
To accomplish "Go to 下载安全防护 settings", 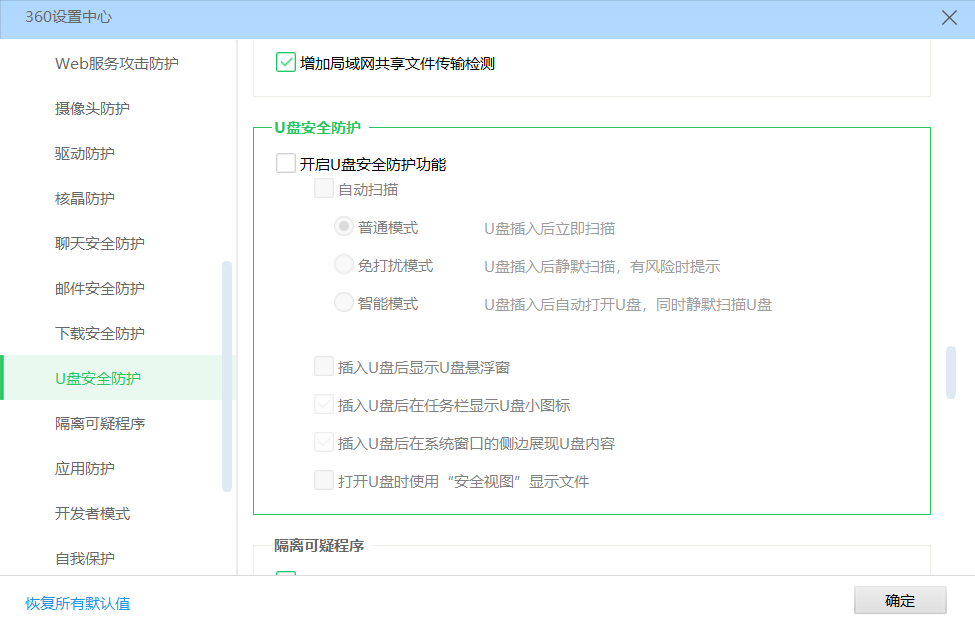I will (99, 334).
